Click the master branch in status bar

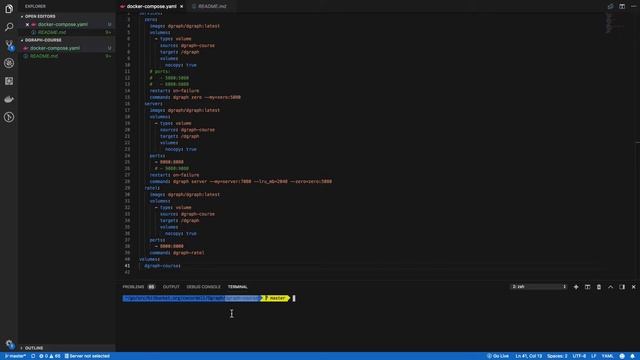pos(15,356)
